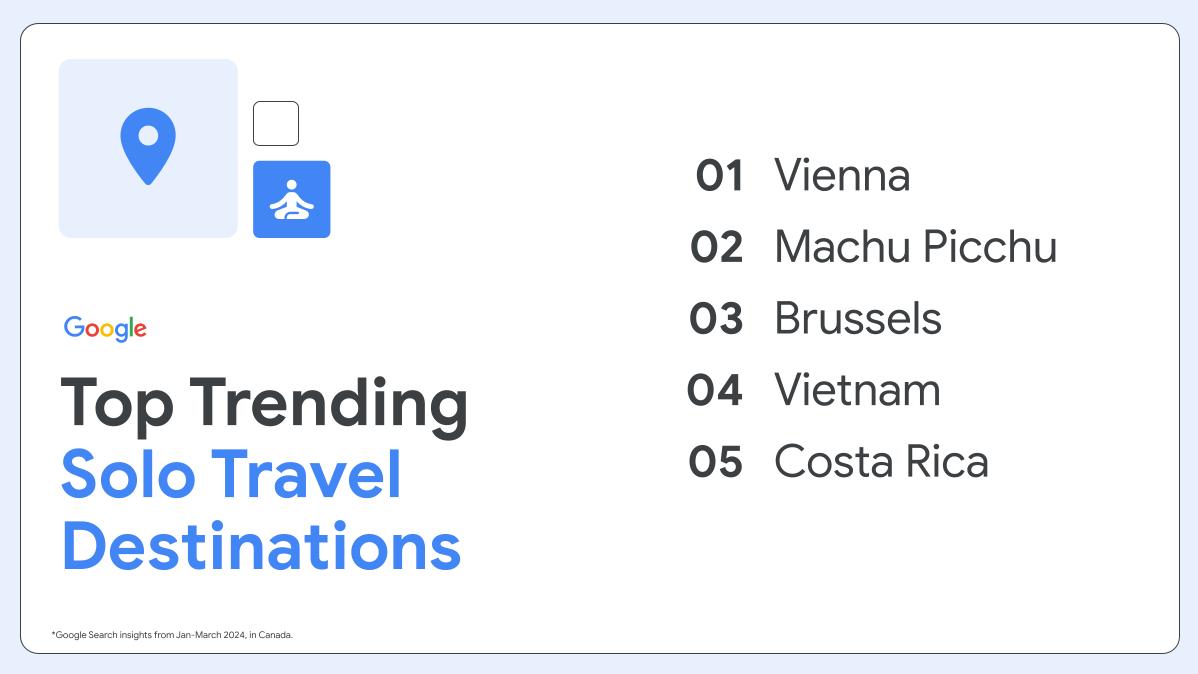Viewport: 1198px width, 674px height.
Task: Click the Google Search insights footnote
Action: (172, 635)
